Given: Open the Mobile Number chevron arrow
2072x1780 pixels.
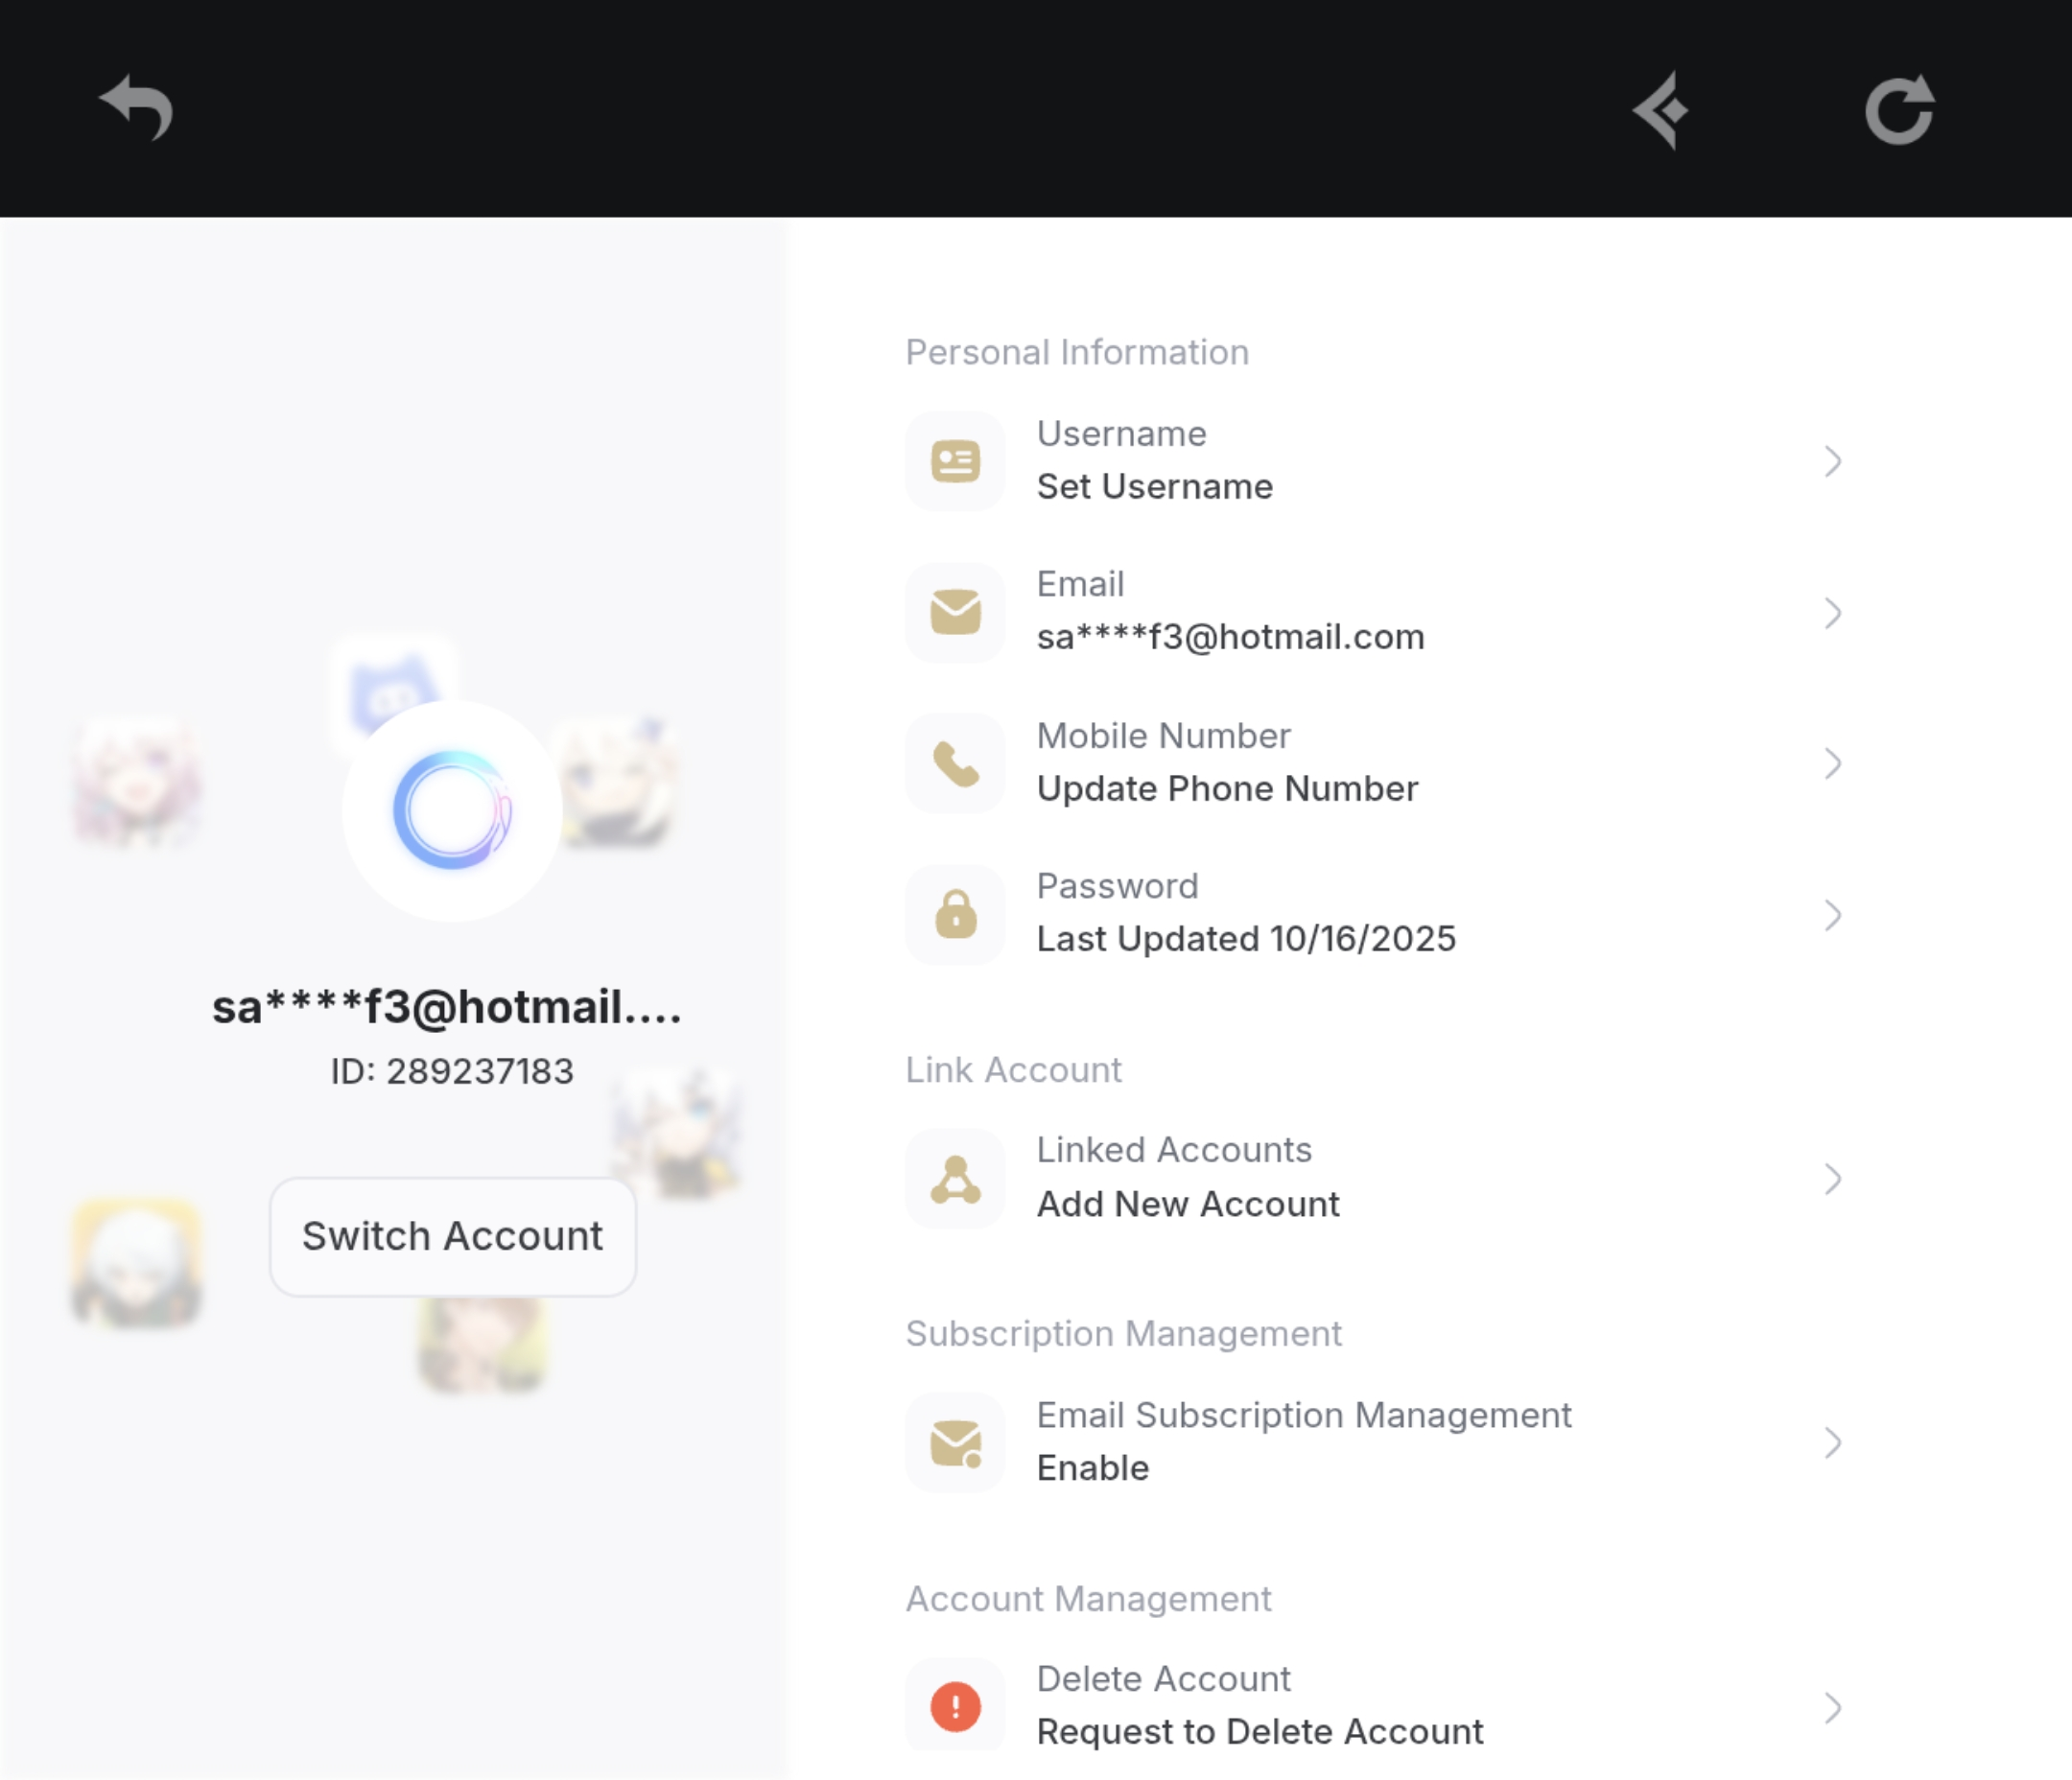Looking at the screenshot, I should point(1832,764).
